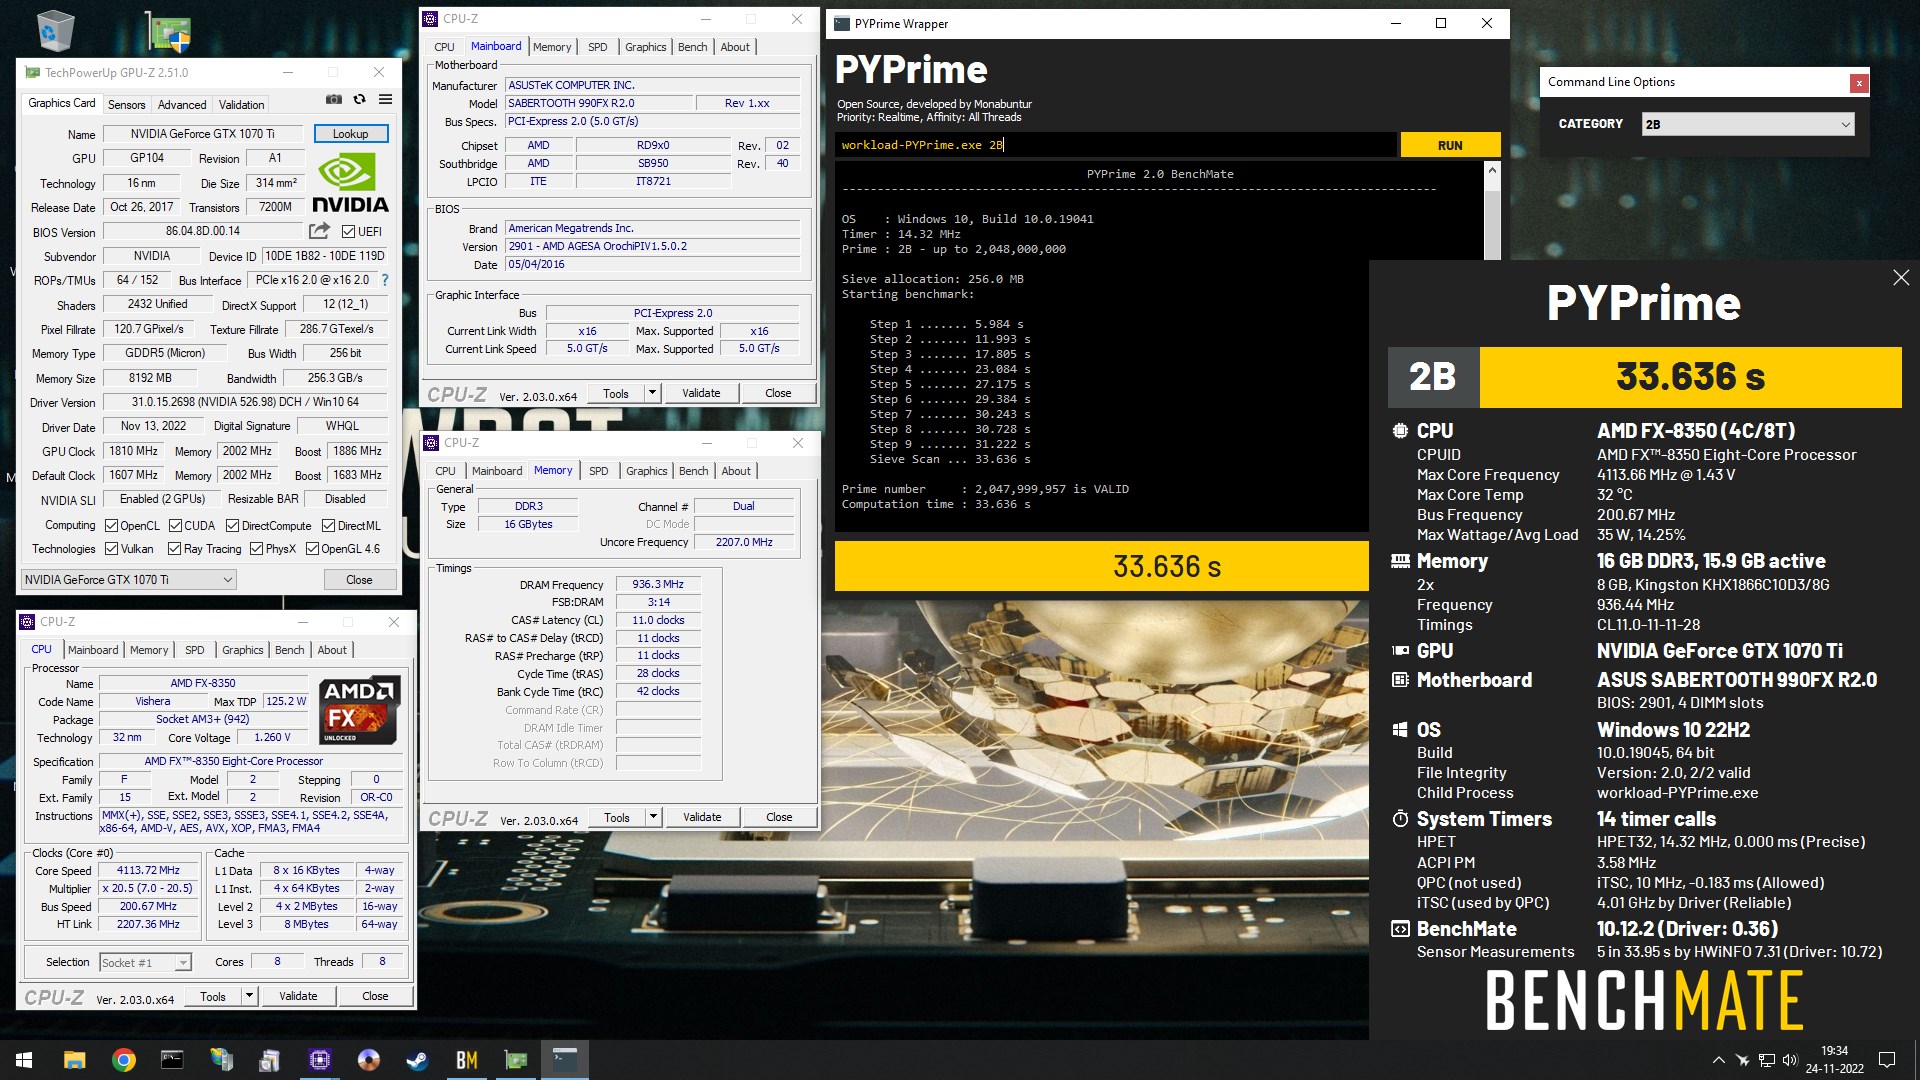Click Validate in CPU-Z Mainboard window

tap(701, 393)
